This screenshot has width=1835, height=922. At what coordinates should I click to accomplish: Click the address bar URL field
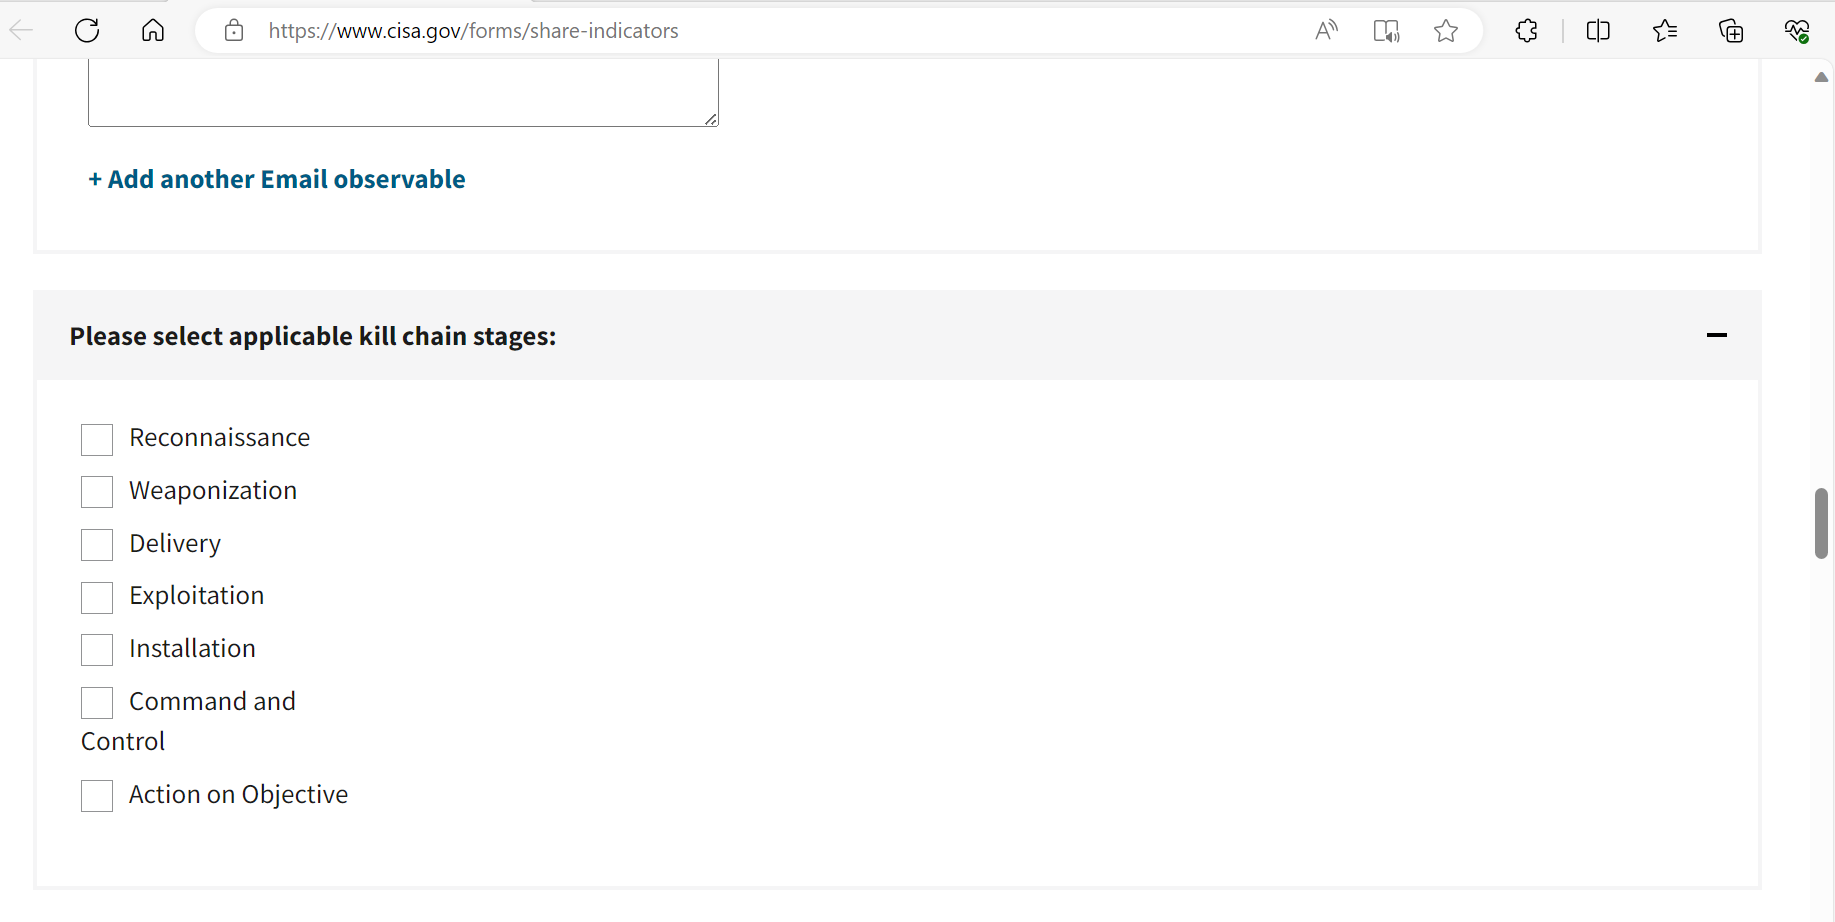[700, 31]
